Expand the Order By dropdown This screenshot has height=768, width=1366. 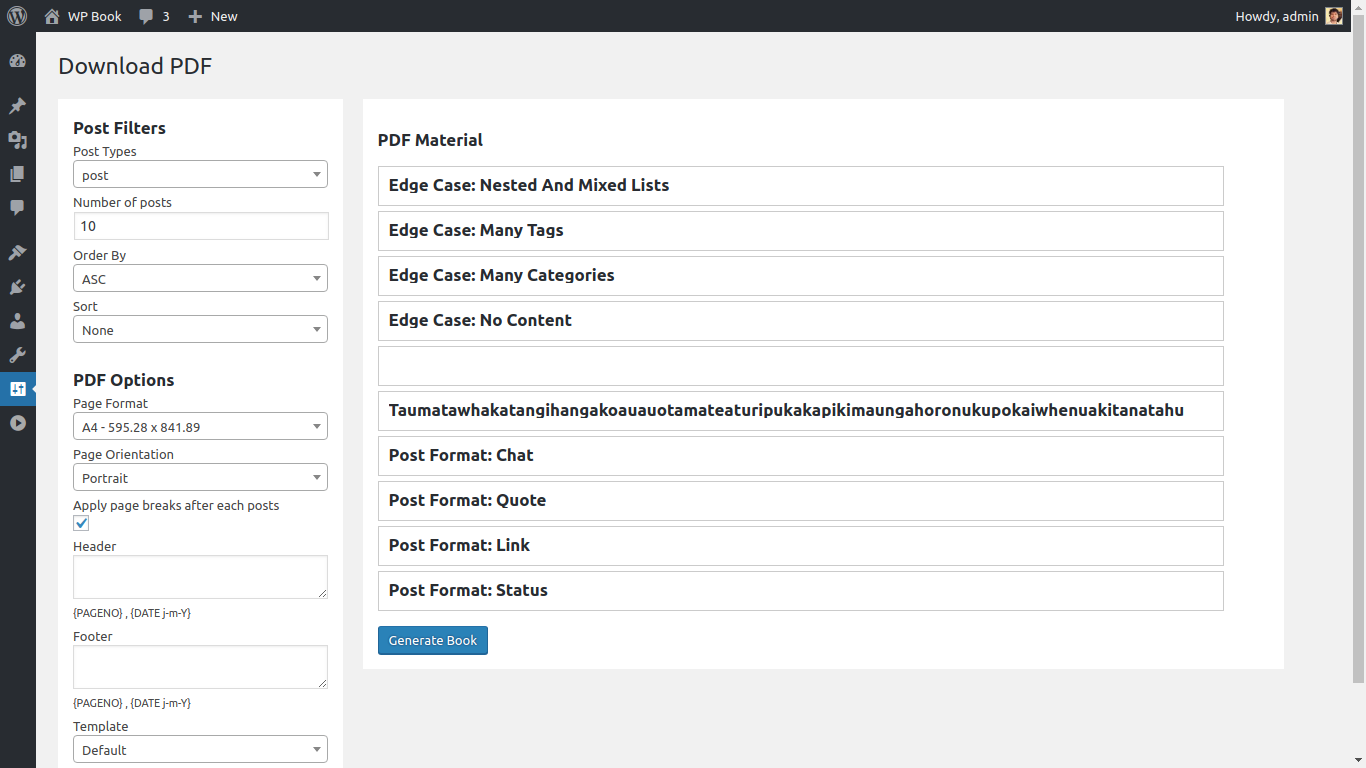(200, 279)
